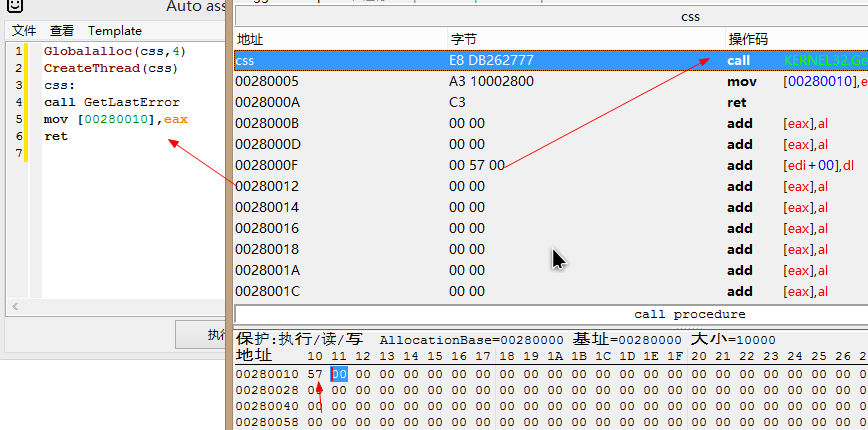Open the 文件 menu
The width and height of the screenshot is (868, 430).
(24, 31)
